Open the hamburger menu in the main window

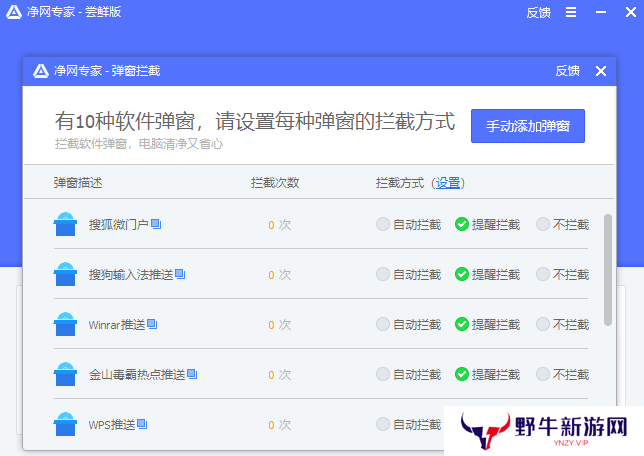coord(571,12)
